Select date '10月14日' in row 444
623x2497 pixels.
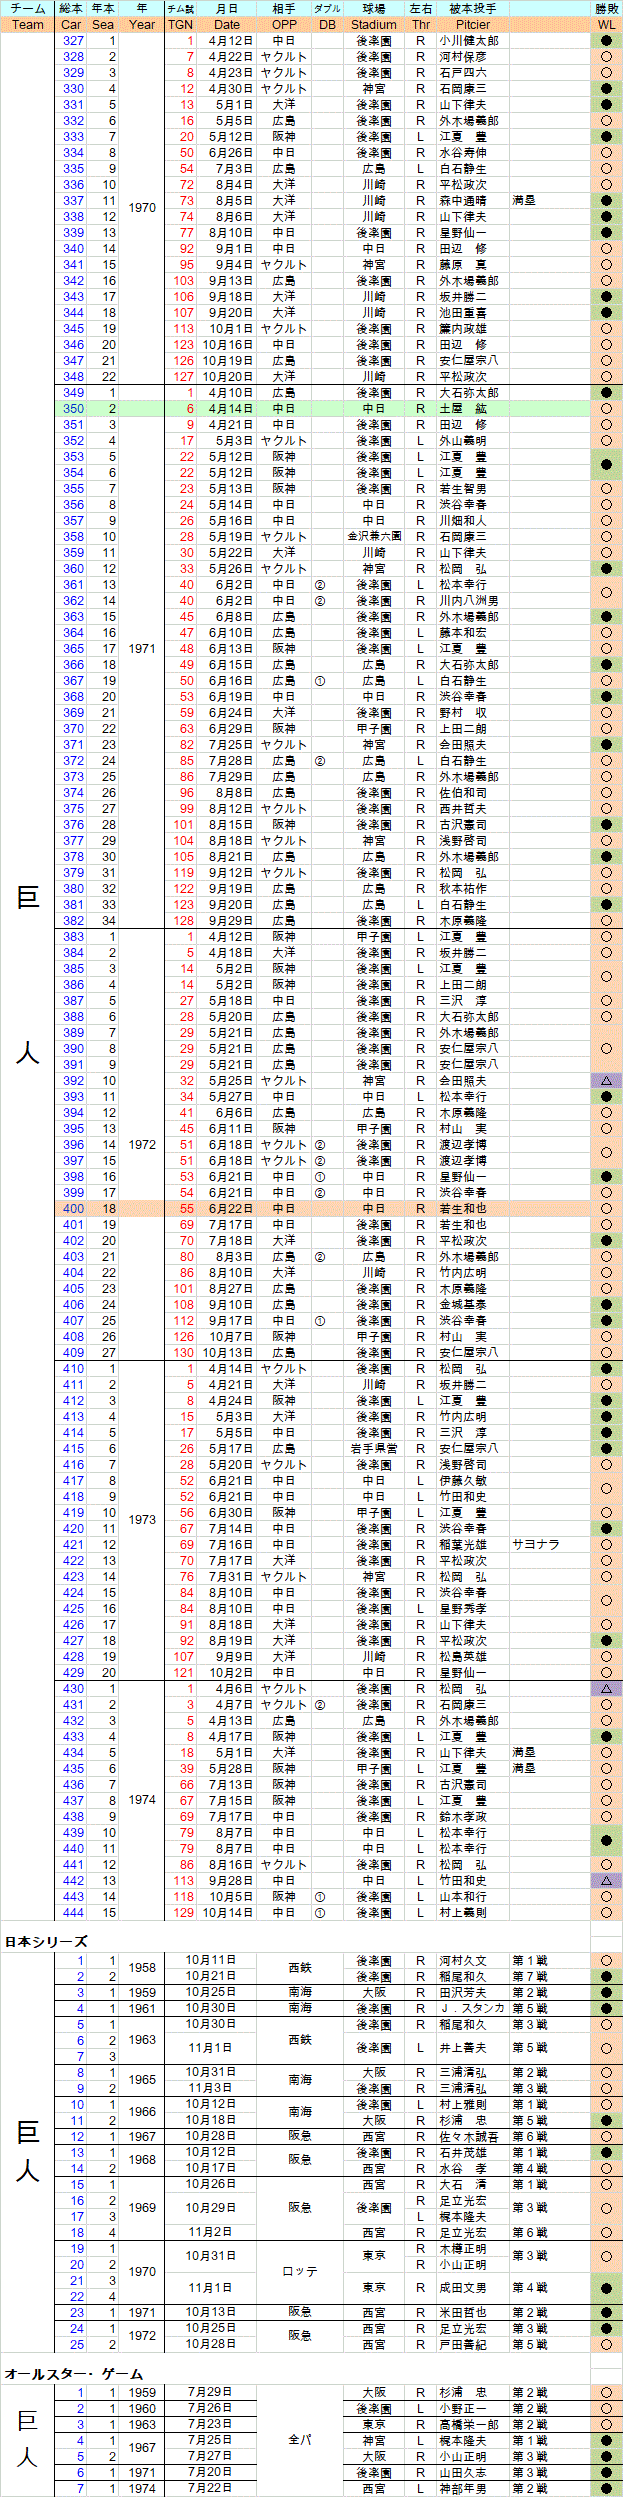(227, 1912)
